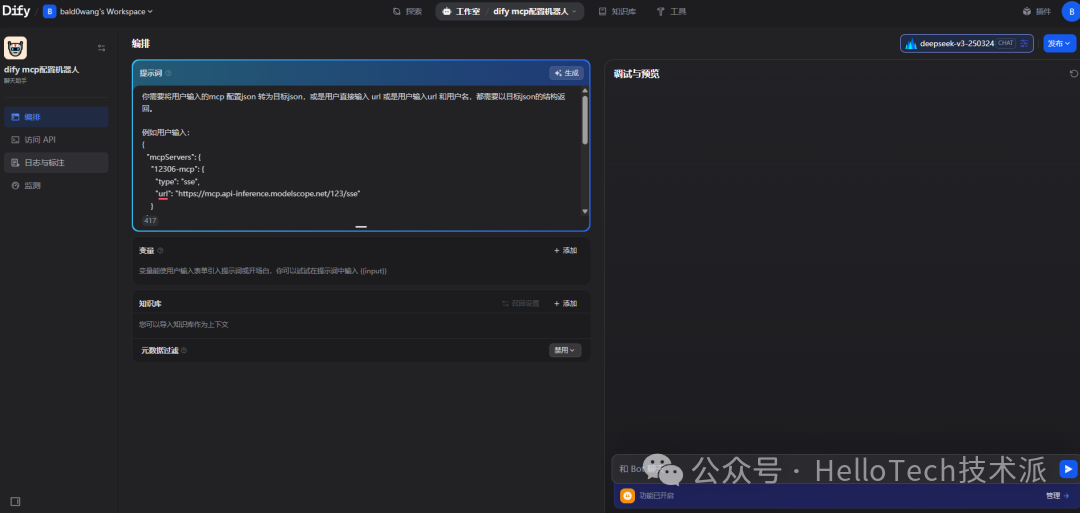Image resolution: width=1080 pixels, height=513 pixels.
Task: Click the 探索 compass icon
Action: [396, 12]
